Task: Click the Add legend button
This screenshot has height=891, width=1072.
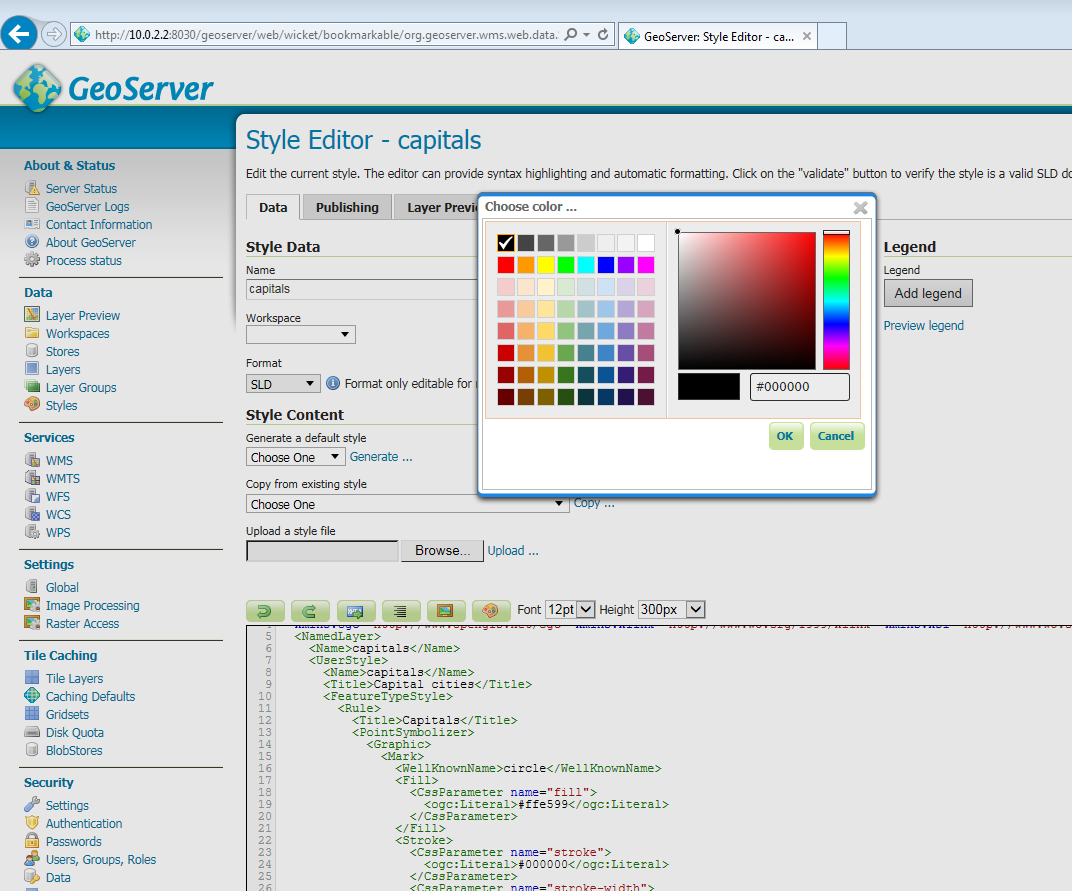Action: [928, 293]
